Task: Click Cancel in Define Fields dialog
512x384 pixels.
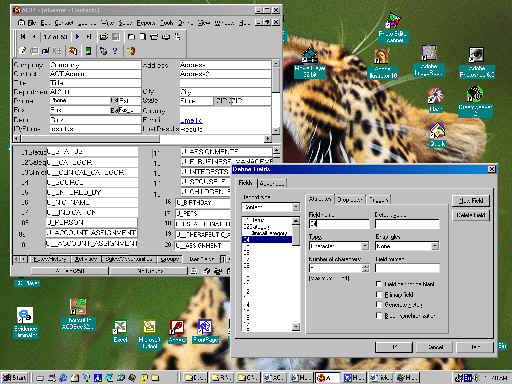Action: [x=435, y=347]
